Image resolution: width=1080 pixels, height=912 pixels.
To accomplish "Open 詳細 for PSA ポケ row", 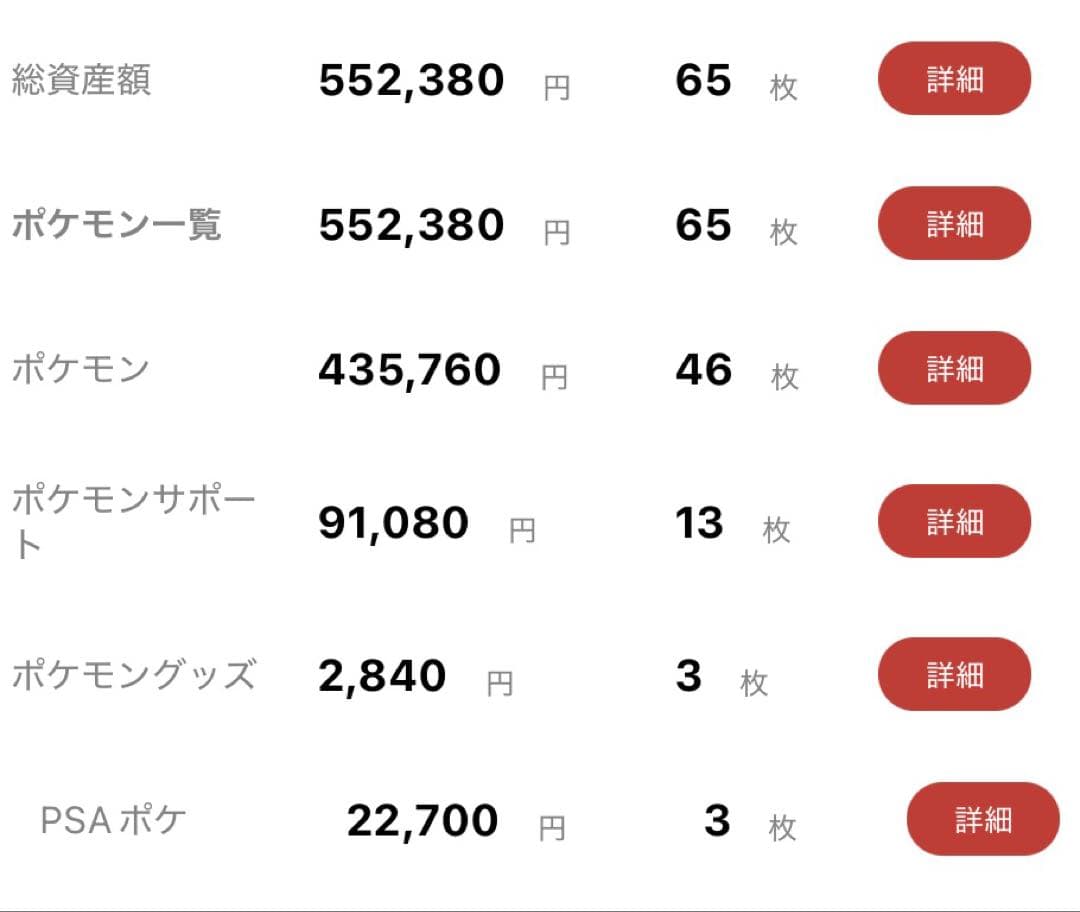I will 982,819.
